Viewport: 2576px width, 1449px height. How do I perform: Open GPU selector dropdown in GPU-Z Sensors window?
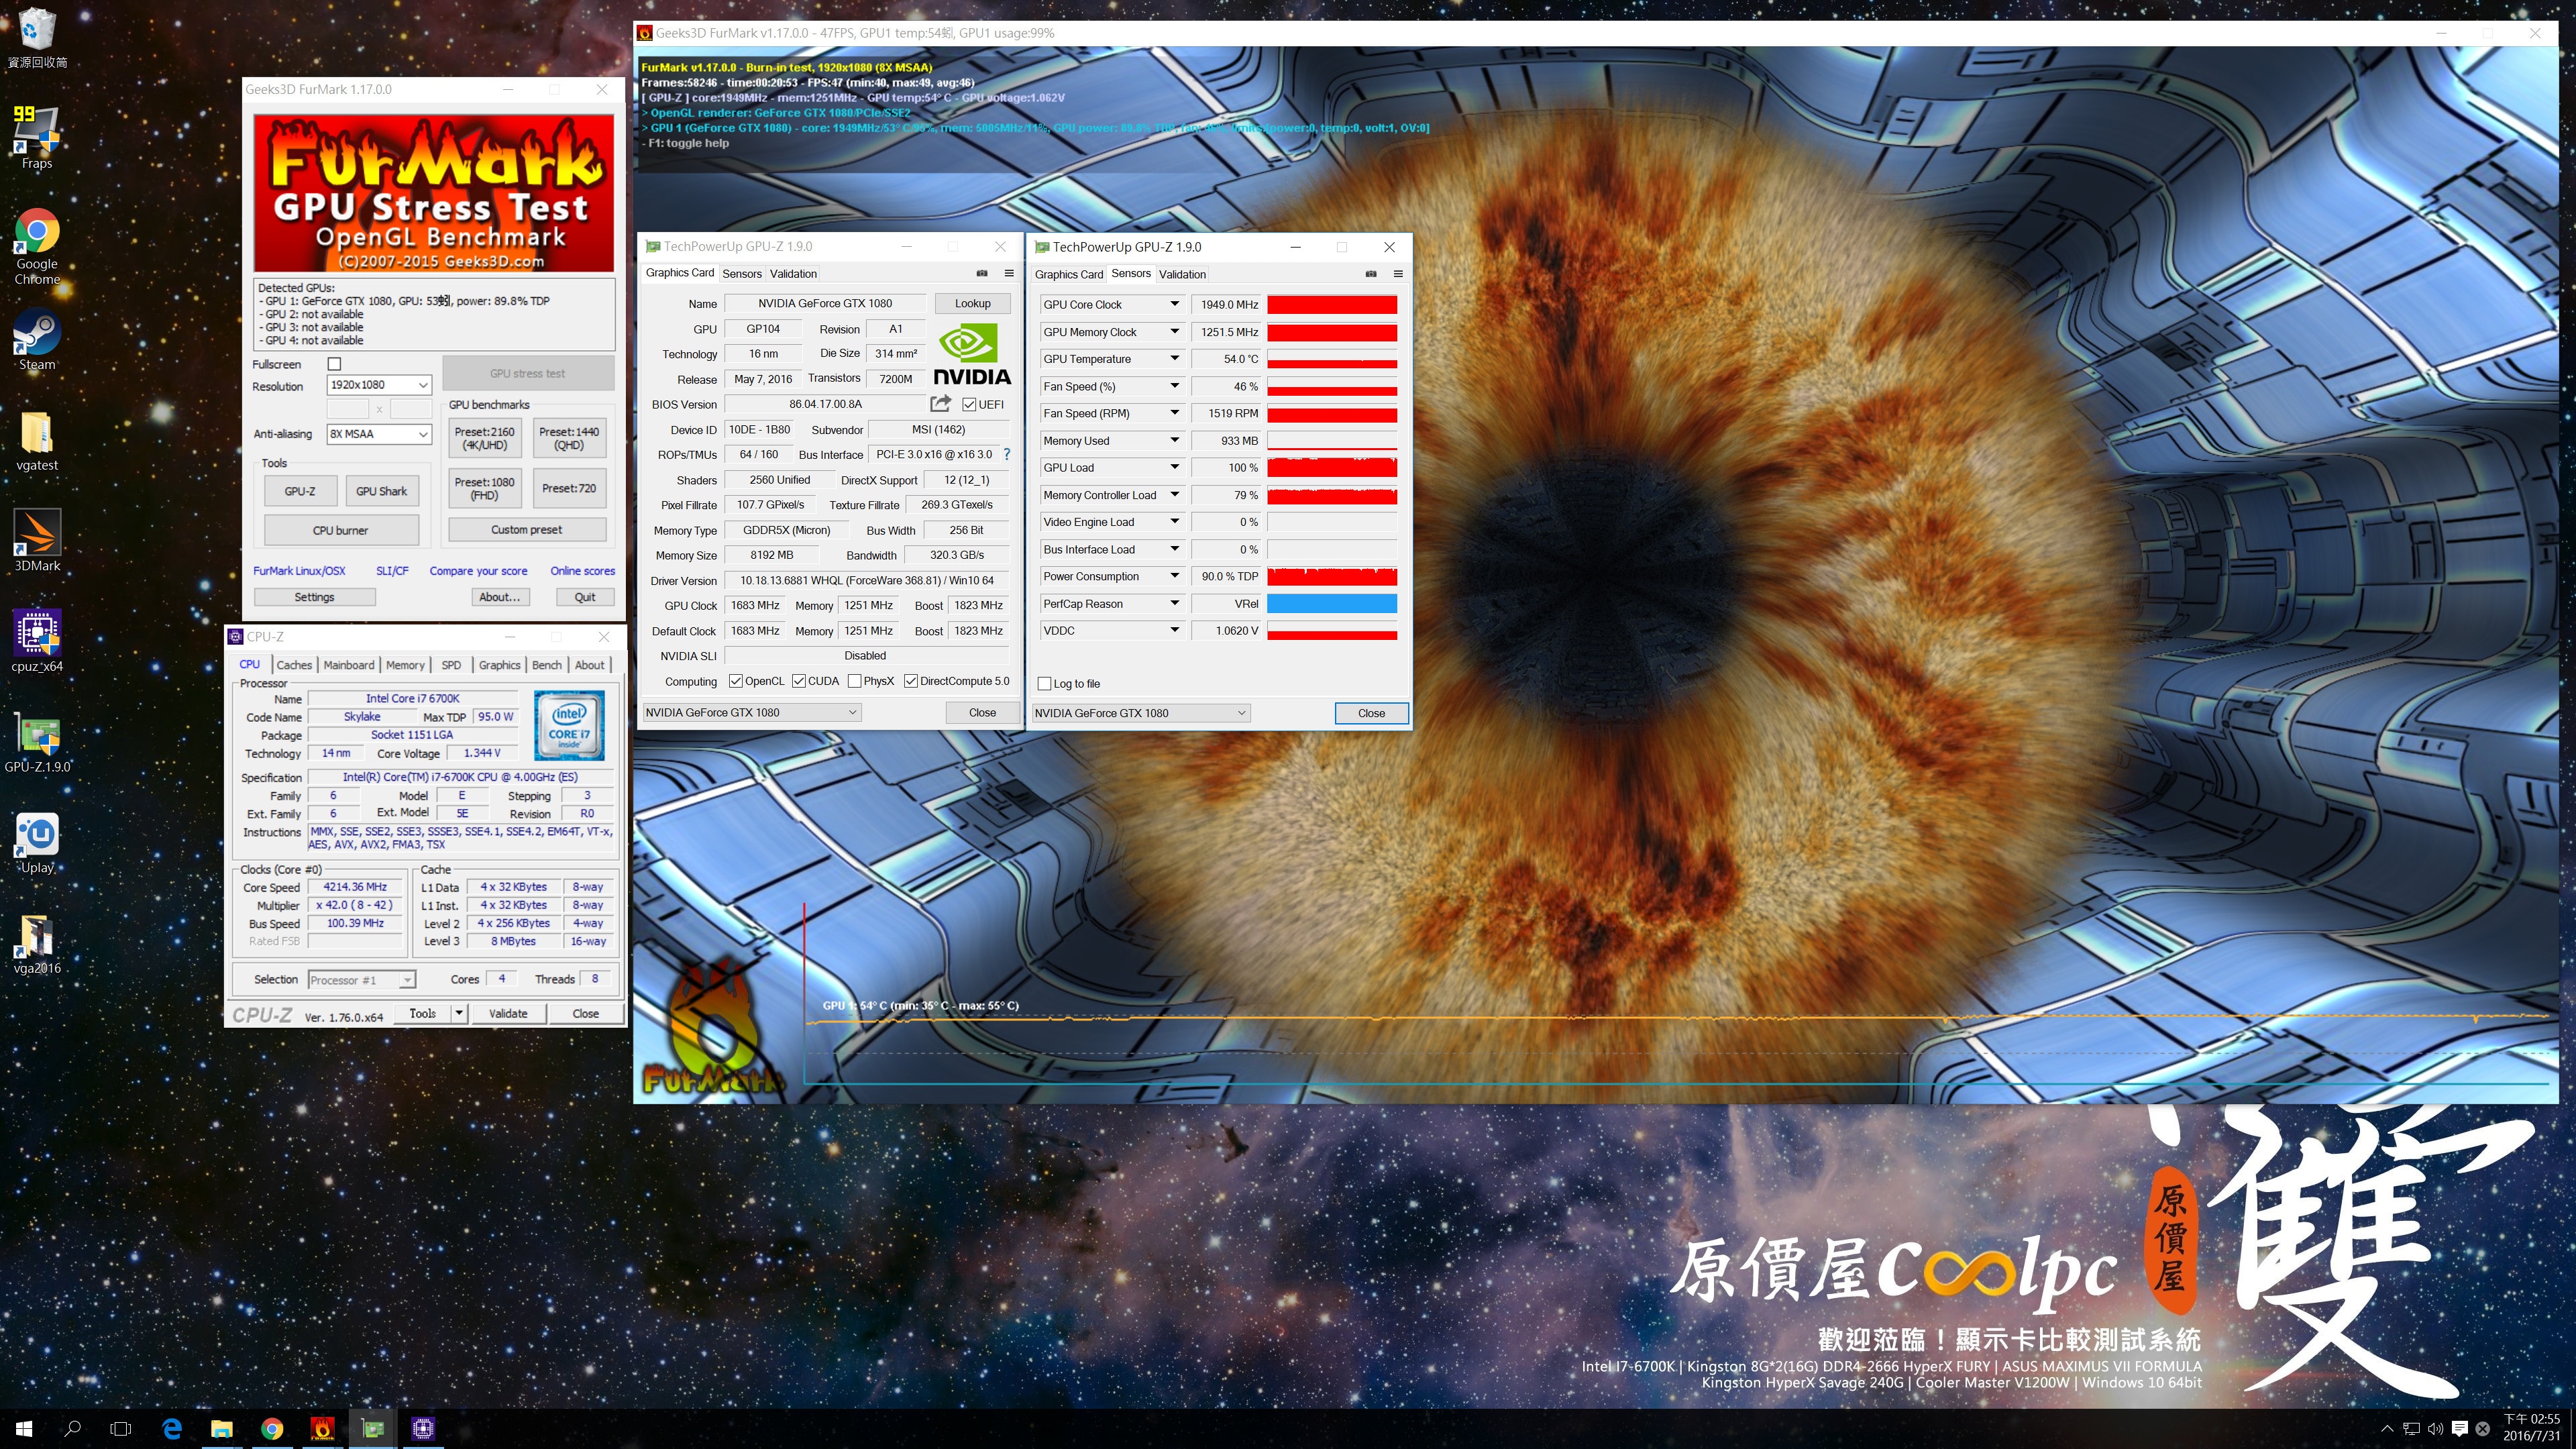(x=1141, y=713)
